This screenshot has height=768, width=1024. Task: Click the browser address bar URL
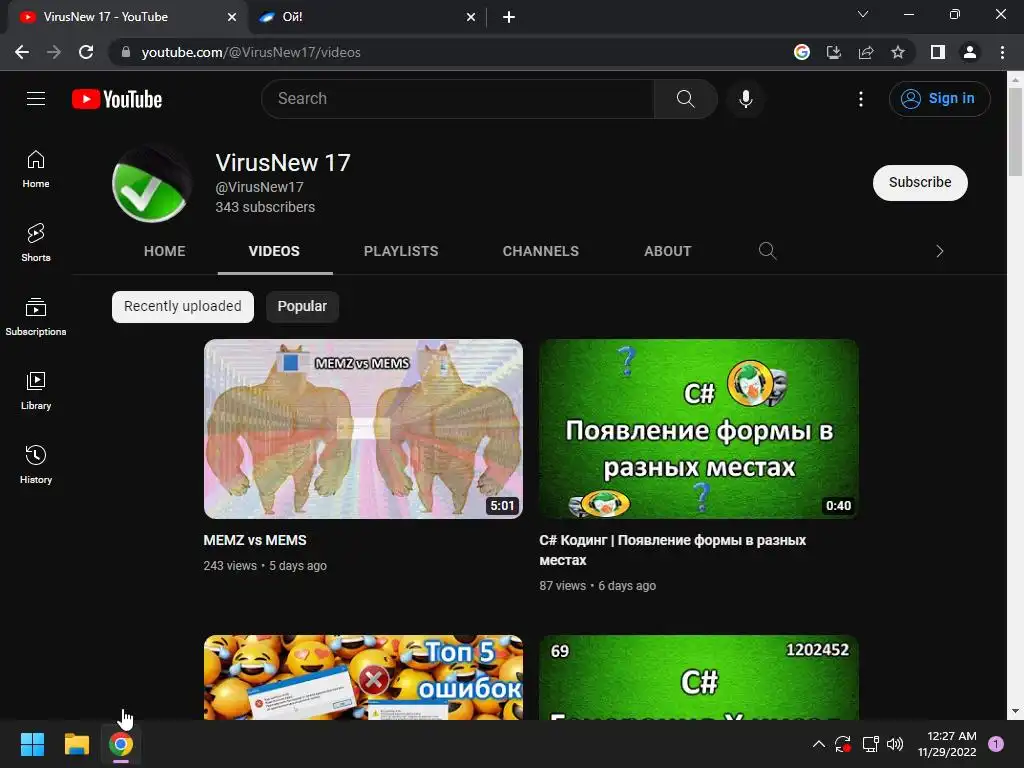pyautogui.click(x=251, y=52)
